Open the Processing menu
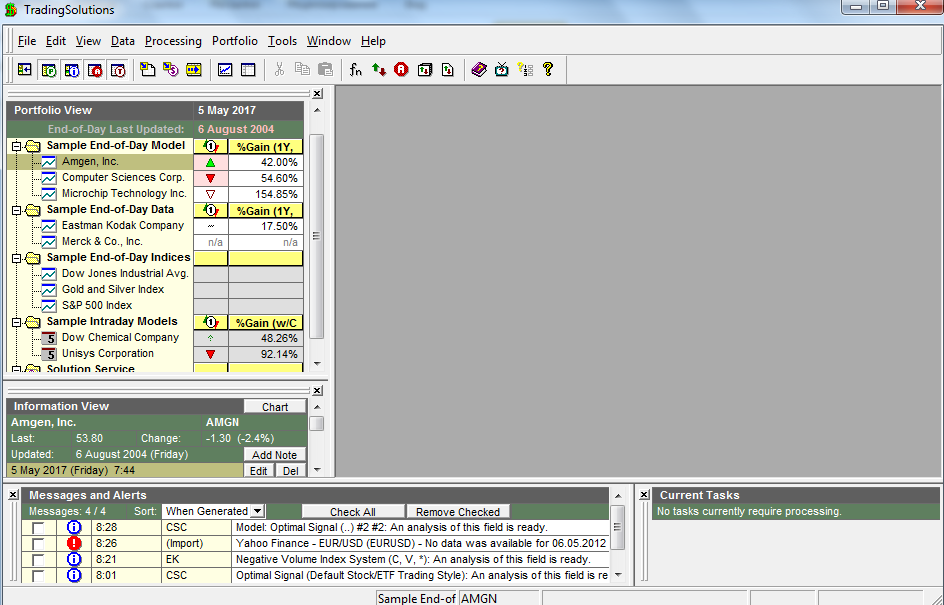Viewport: 944px width, 605px height. 173,41
